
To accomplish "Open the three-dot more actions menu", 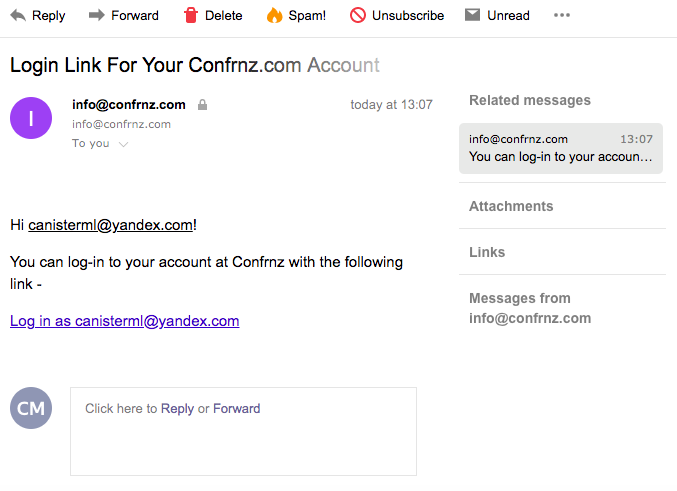I will tap(562, 15).
